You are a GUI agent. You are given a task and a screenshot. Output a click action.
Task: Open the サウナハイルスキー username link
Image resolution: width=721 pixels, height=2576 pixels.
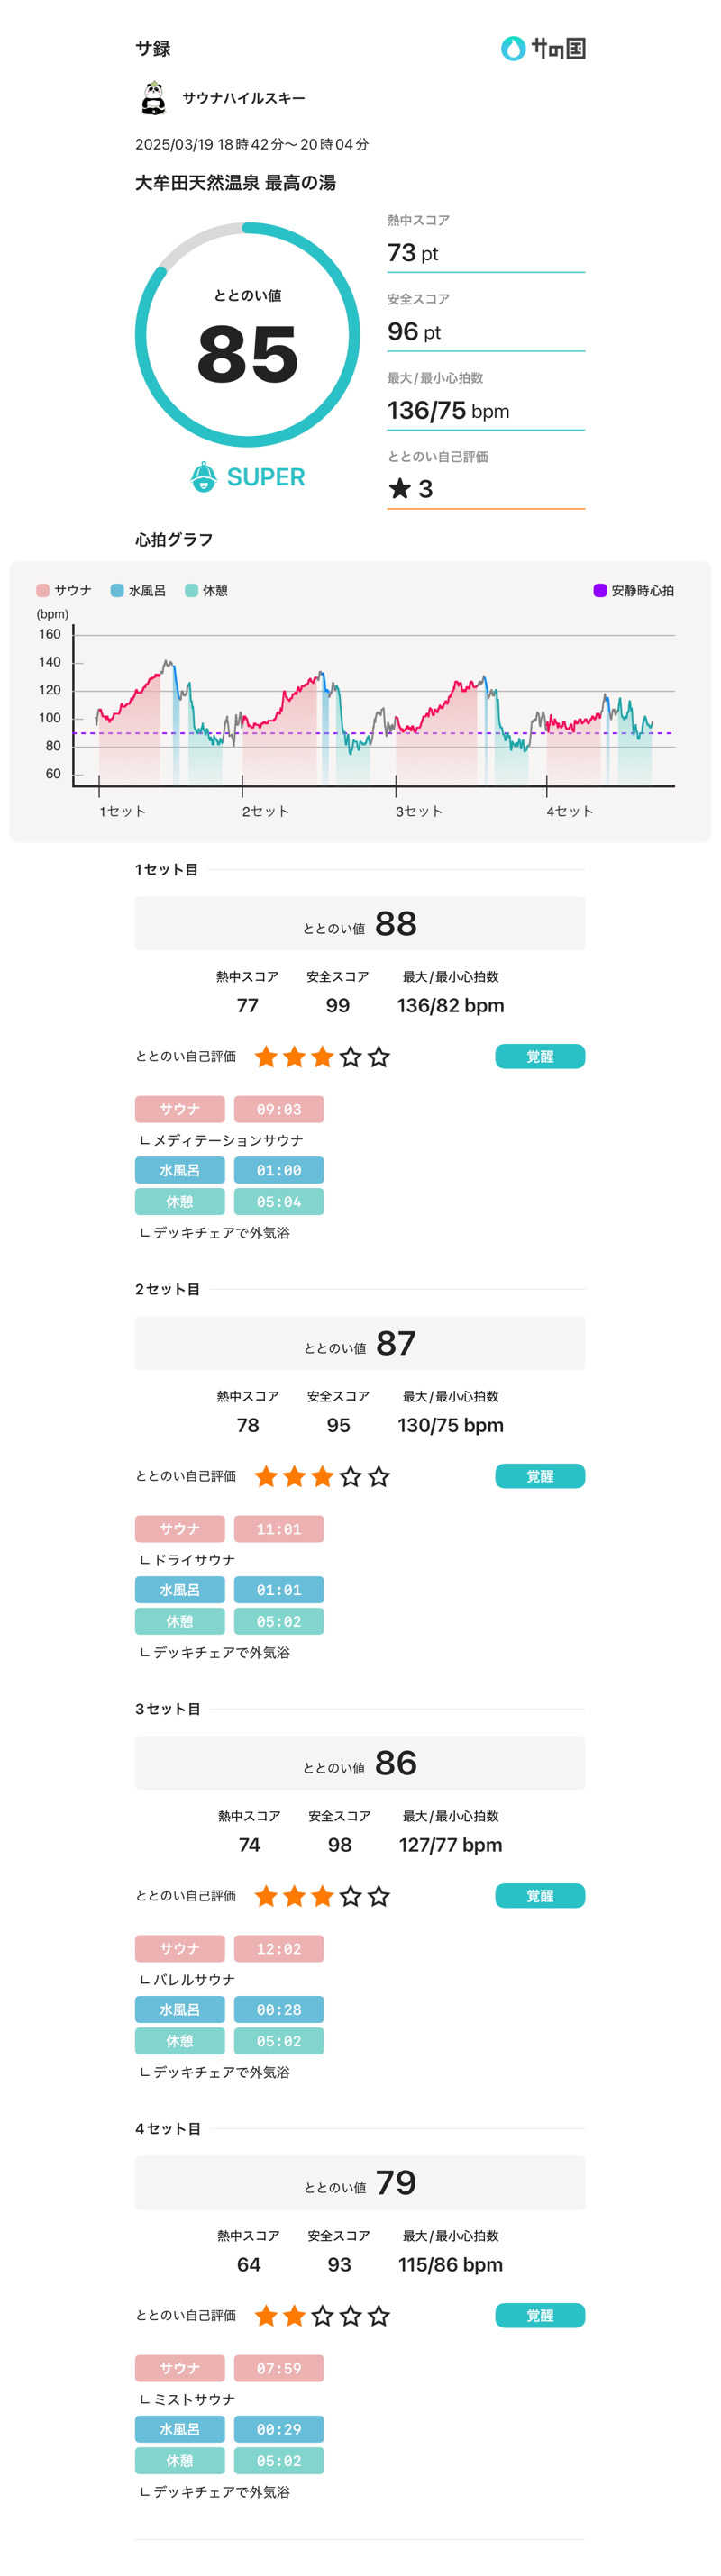tap(243, 98)
